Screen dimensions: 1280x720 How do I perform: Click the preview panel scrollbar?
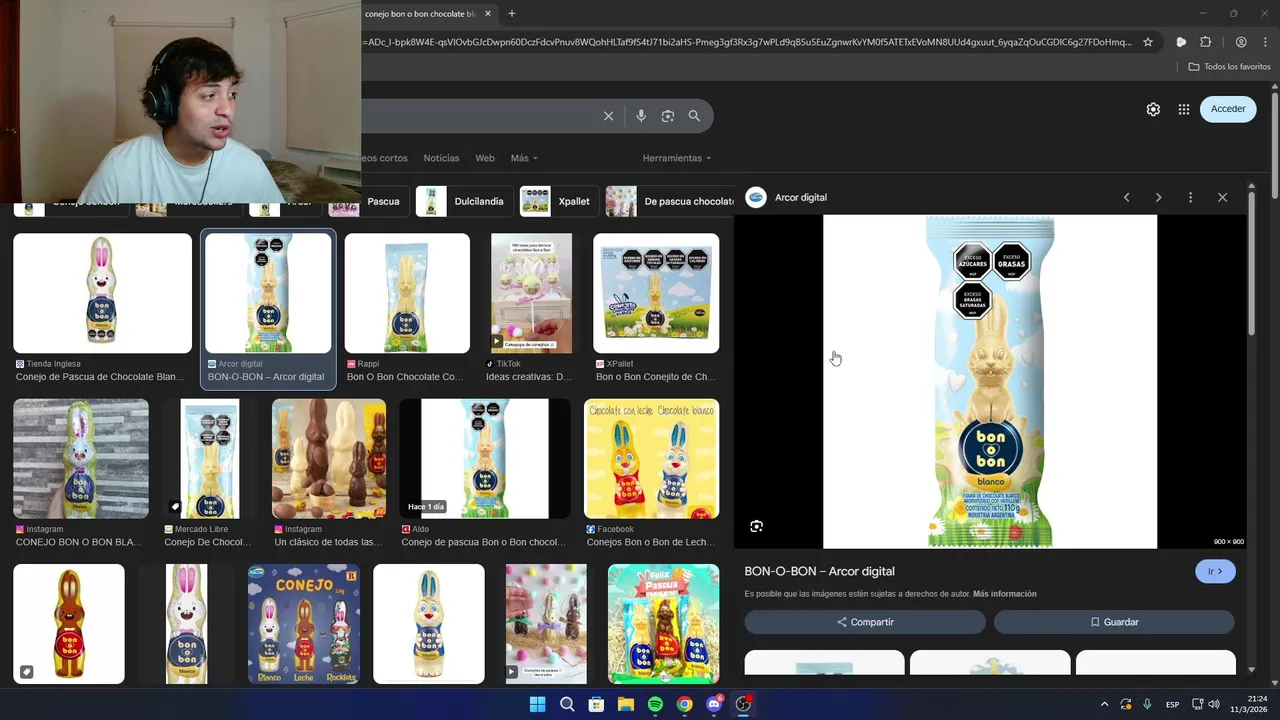[1251, 265]
